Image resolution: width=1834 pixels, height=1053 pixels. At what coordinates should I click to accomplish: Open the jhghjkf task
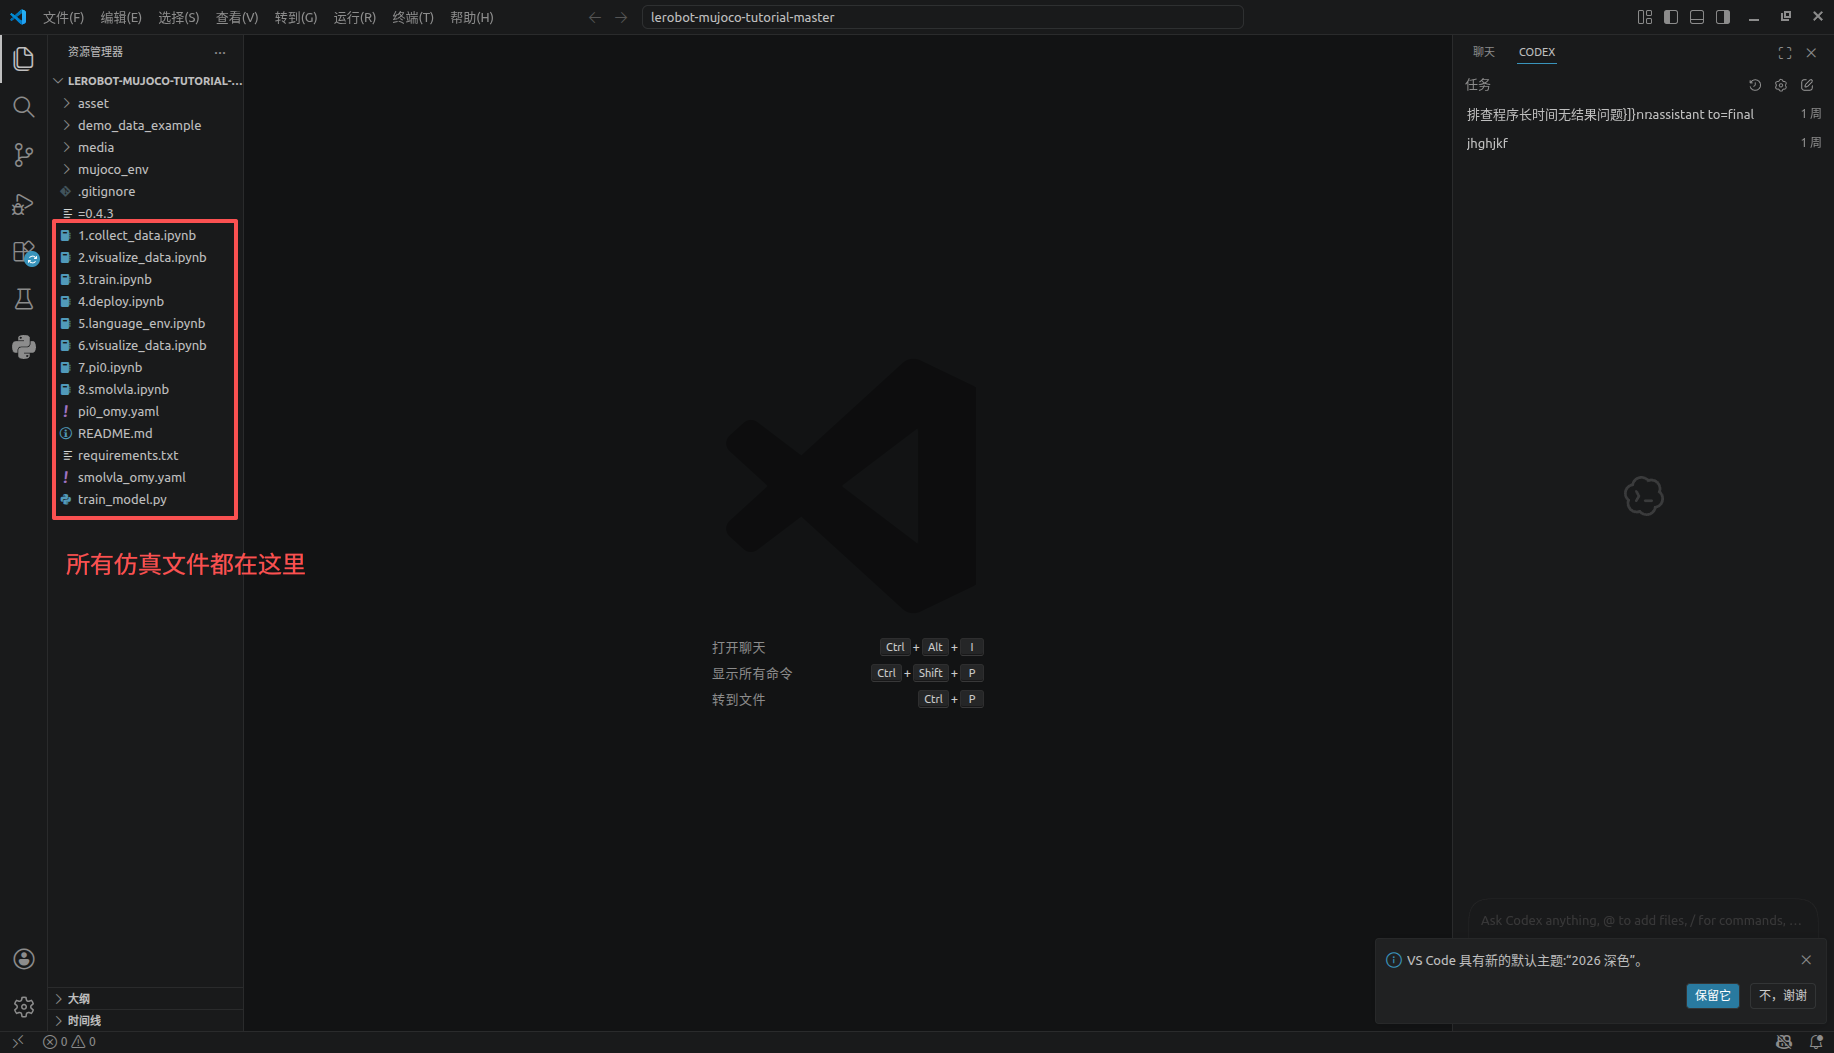[x=1643, y=143]
